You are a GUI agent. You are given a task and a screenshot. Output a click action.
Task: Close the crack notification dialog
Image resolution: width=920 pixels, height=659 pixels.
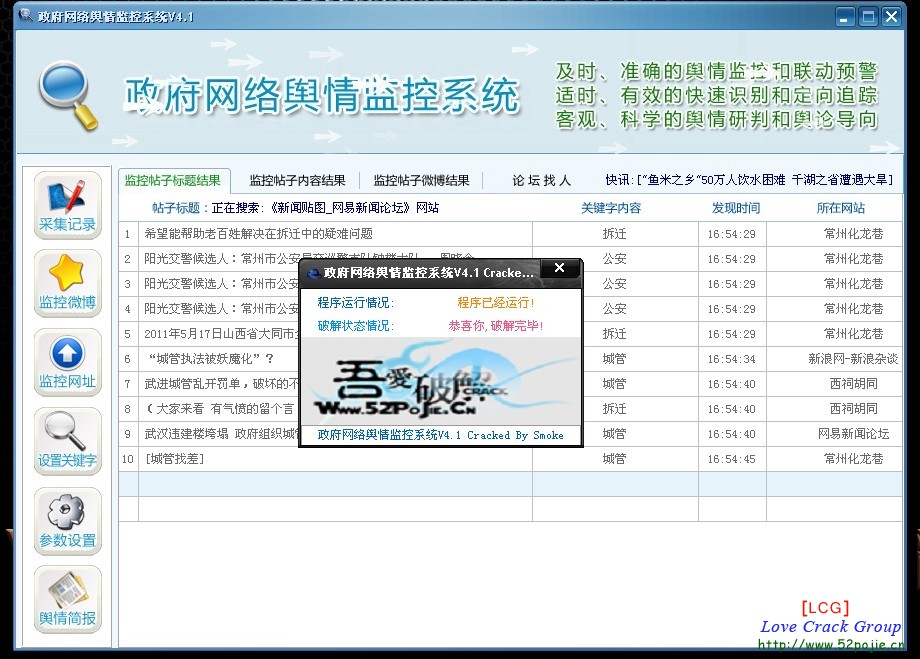pyautogui.click(x=560, y=268)
